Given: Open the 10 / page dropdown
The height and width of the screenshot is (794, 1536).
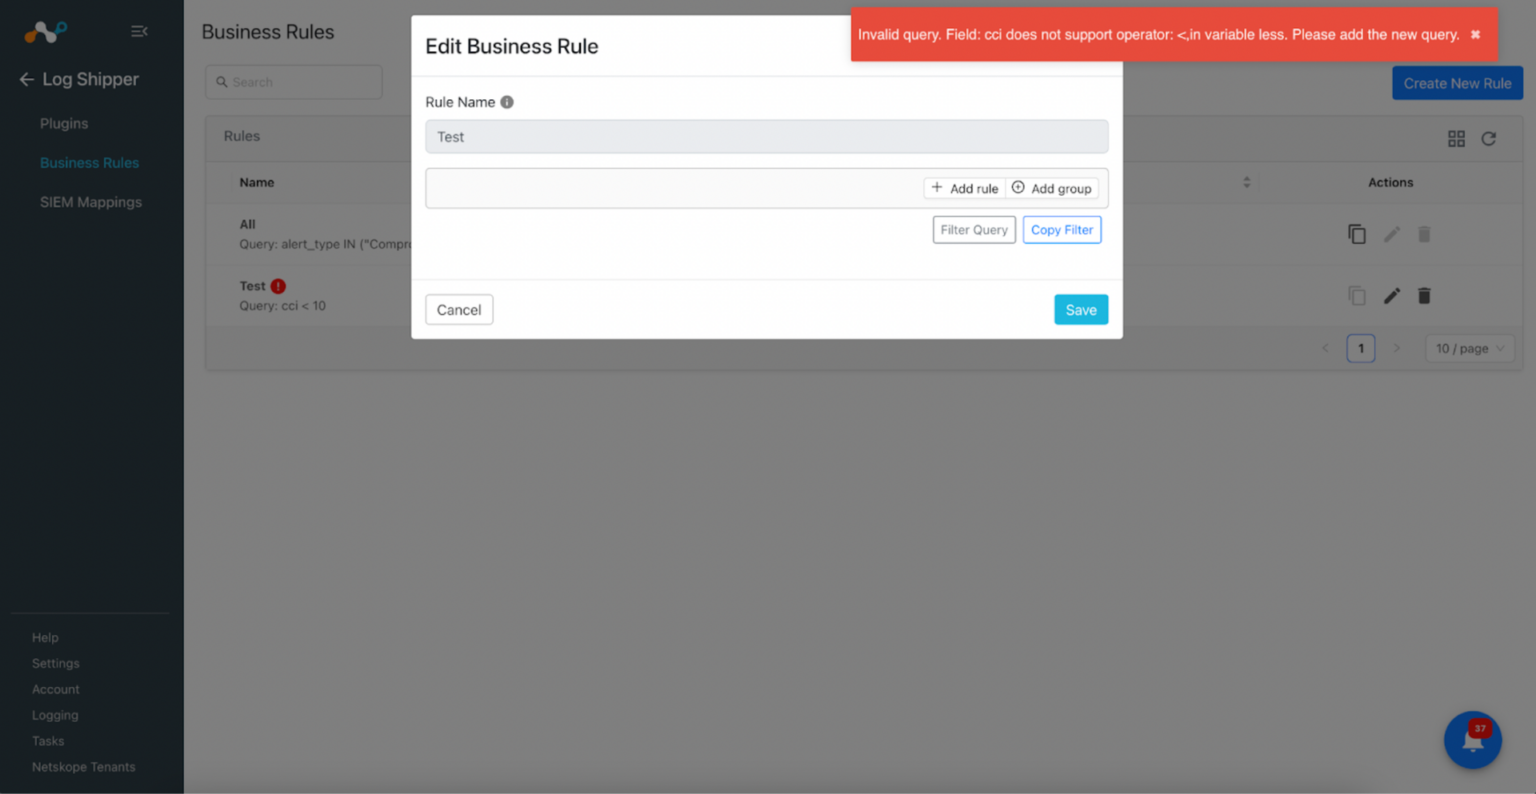Looking at the screenshot, I should pos(1468,348).
